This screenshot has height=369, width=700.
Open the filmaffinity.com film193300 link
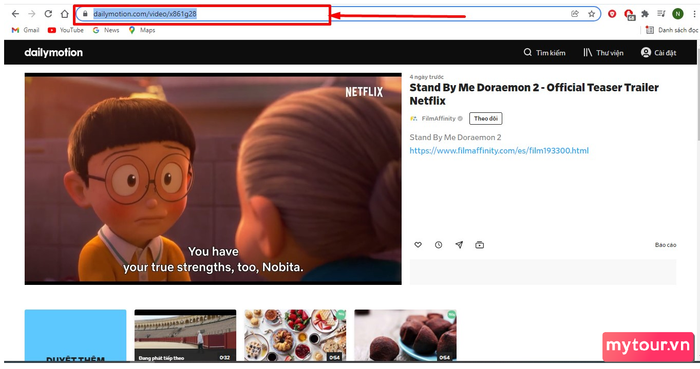pyautogui.click(x=499, y=151)
